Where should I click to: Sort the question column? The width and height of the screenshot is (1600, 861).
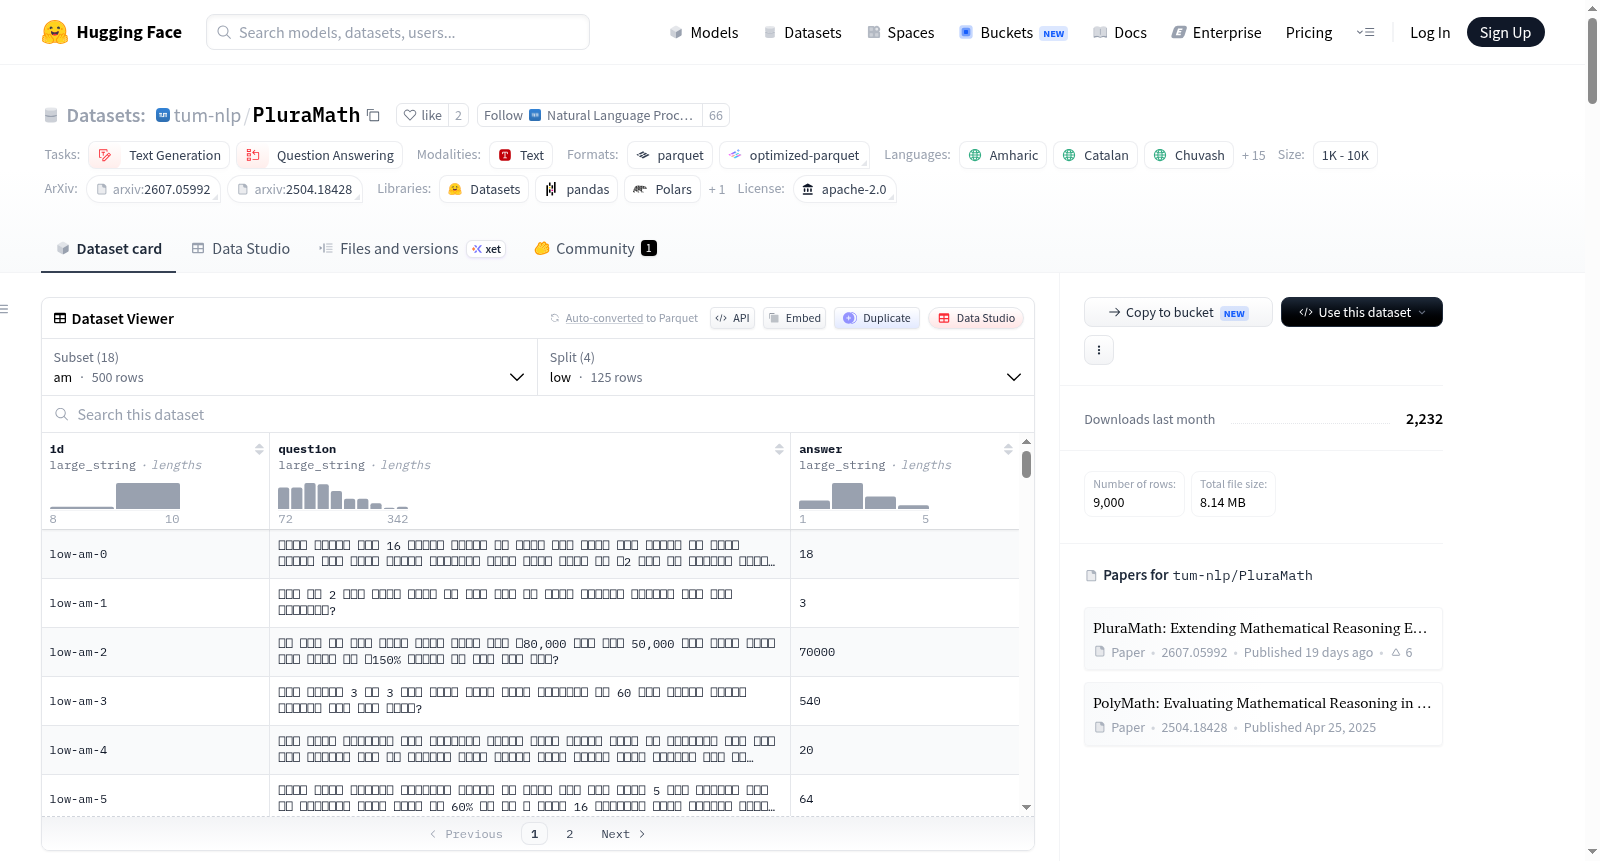779,449
